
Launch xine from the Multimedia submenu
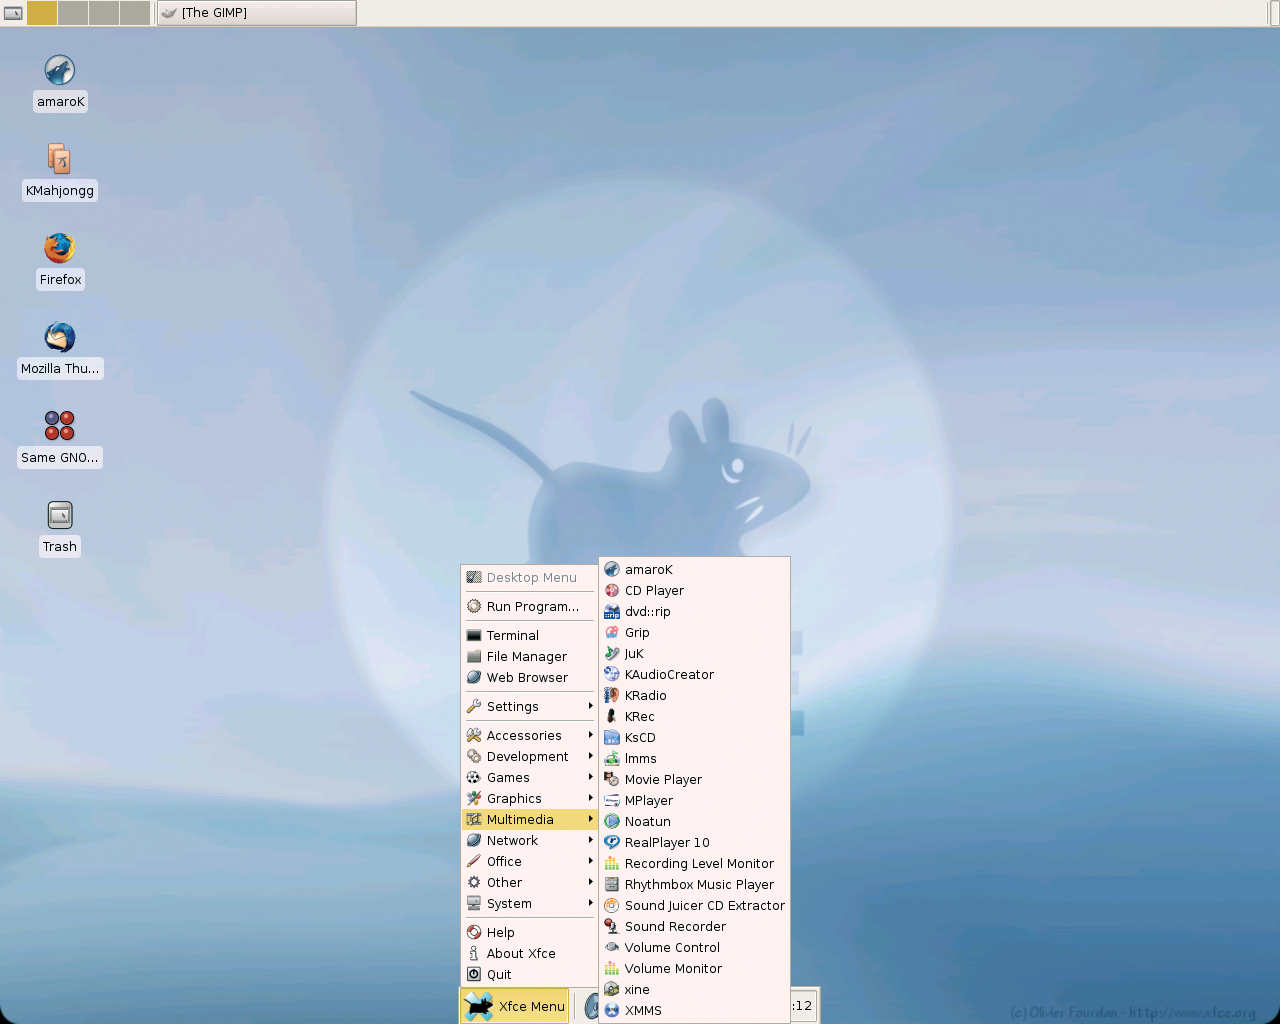694,989
